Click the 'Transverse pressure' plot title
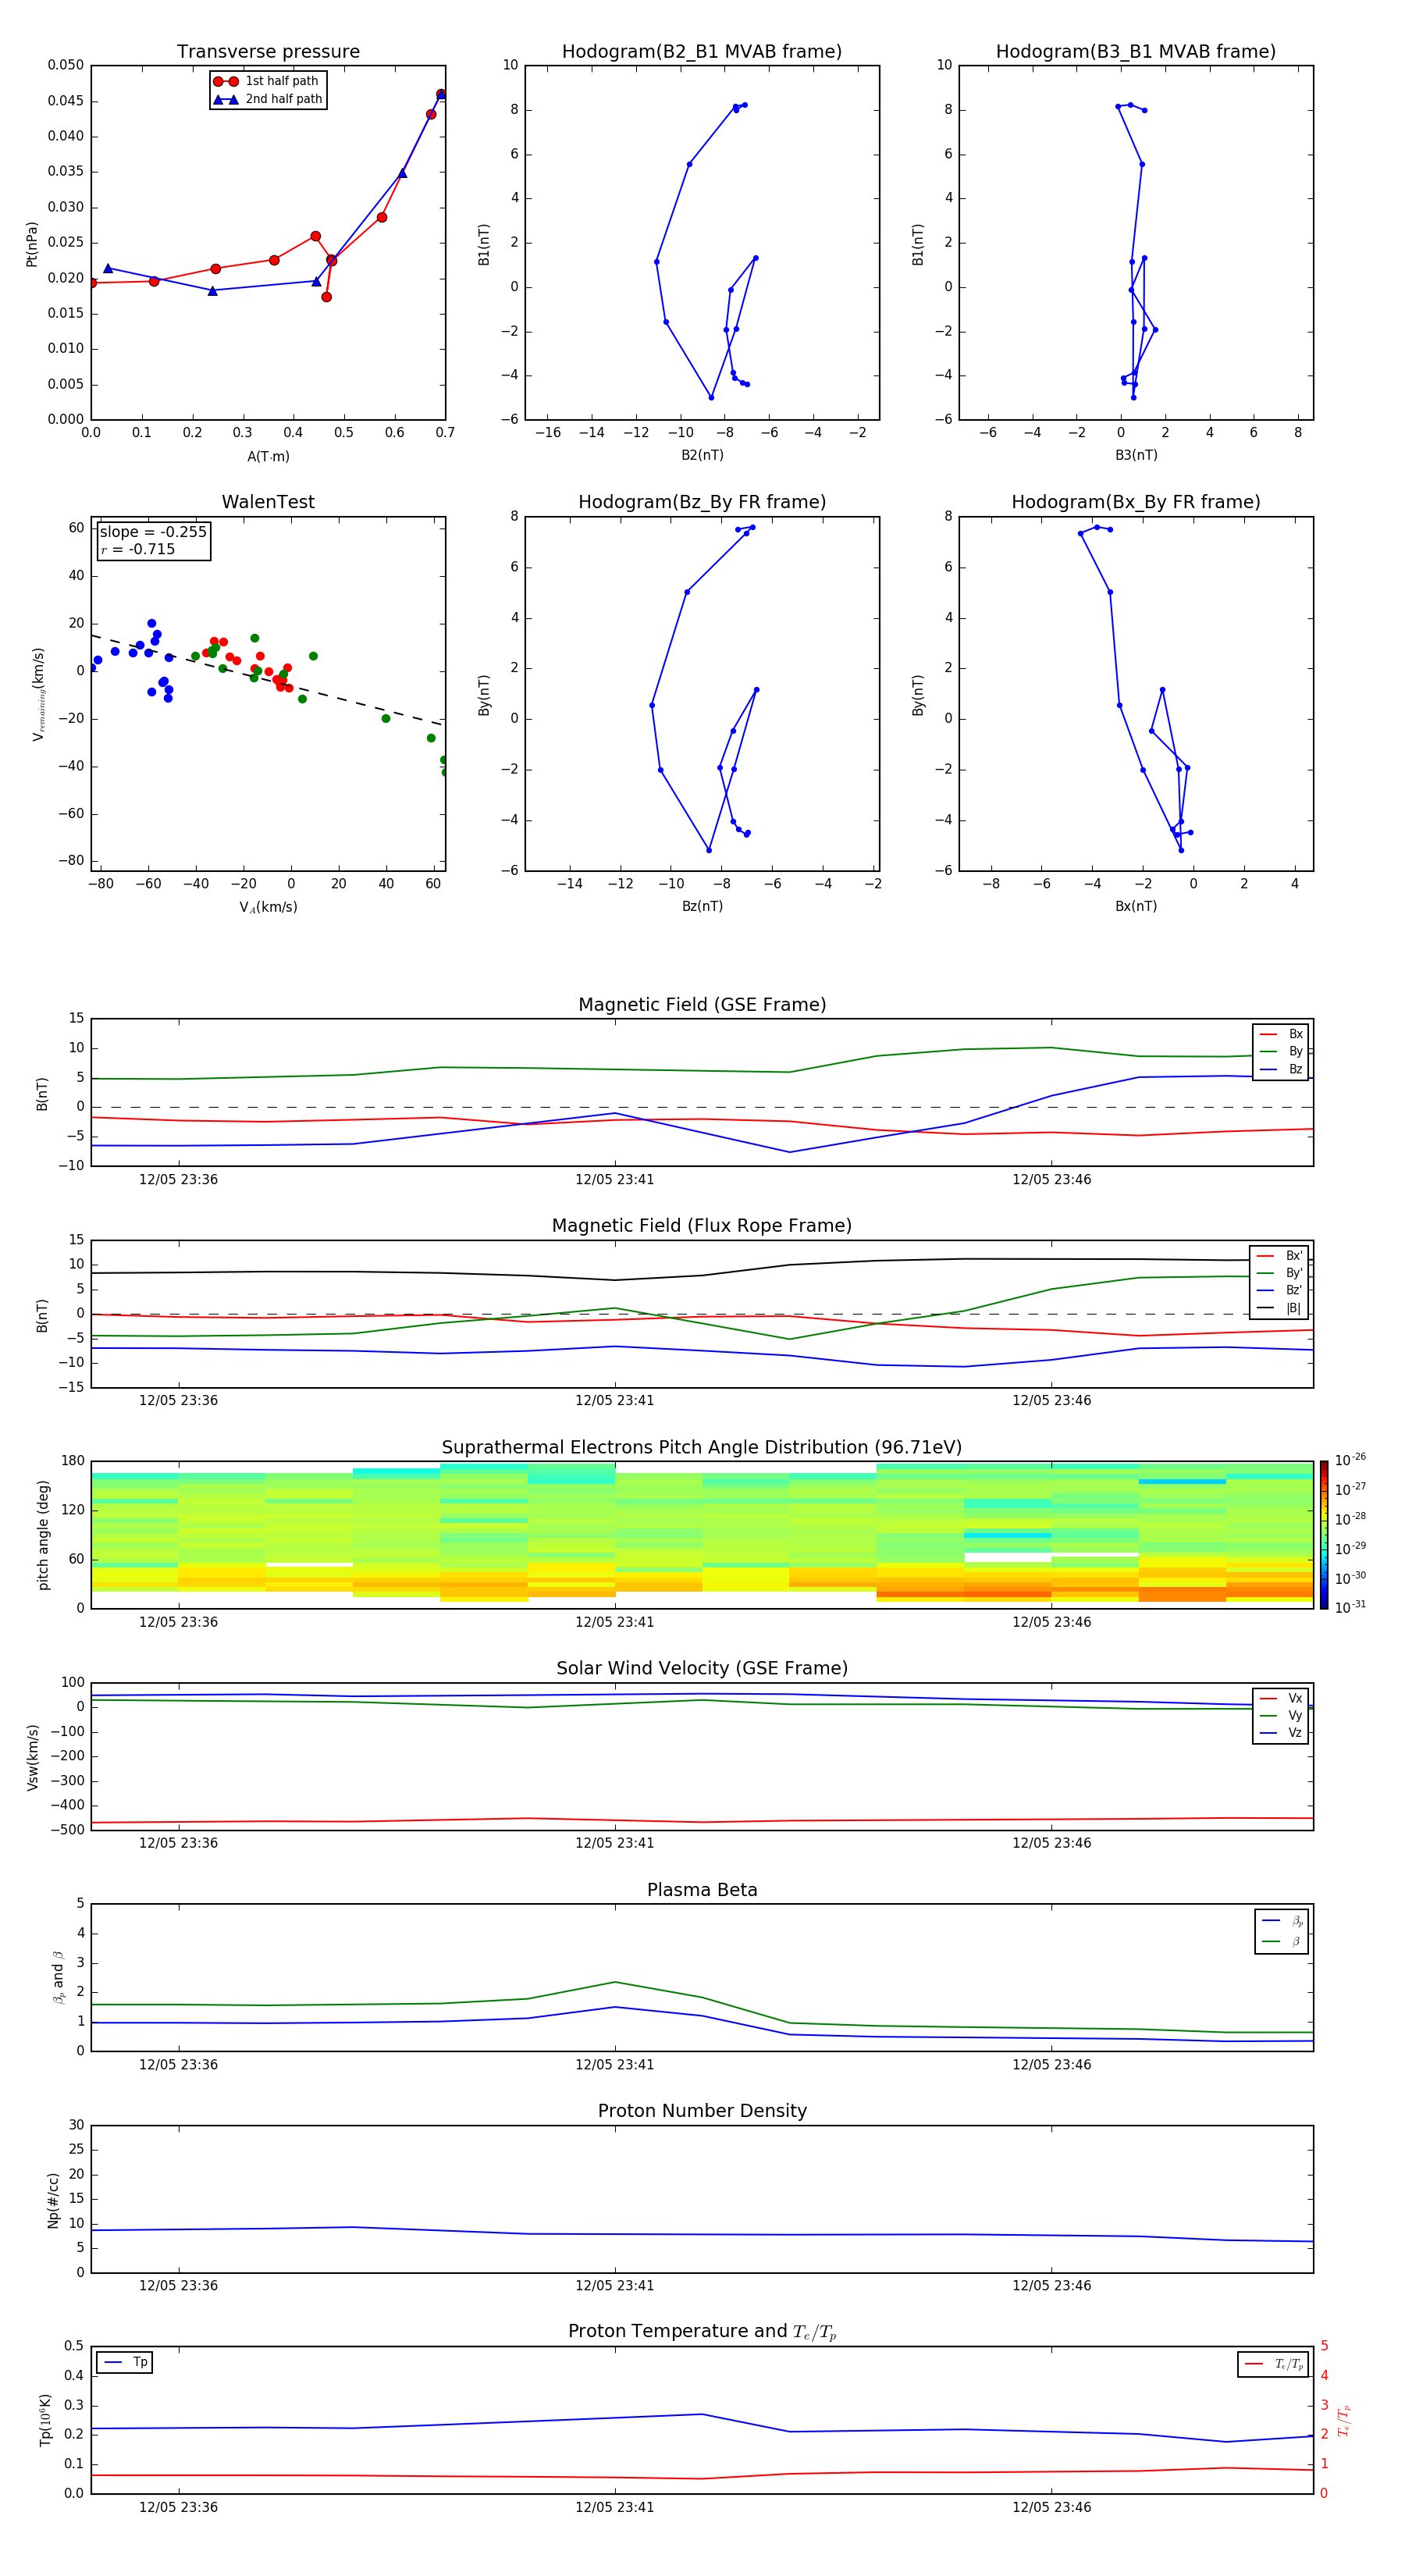Viewport: 1405px width, 2576px height. pos(268,52)
